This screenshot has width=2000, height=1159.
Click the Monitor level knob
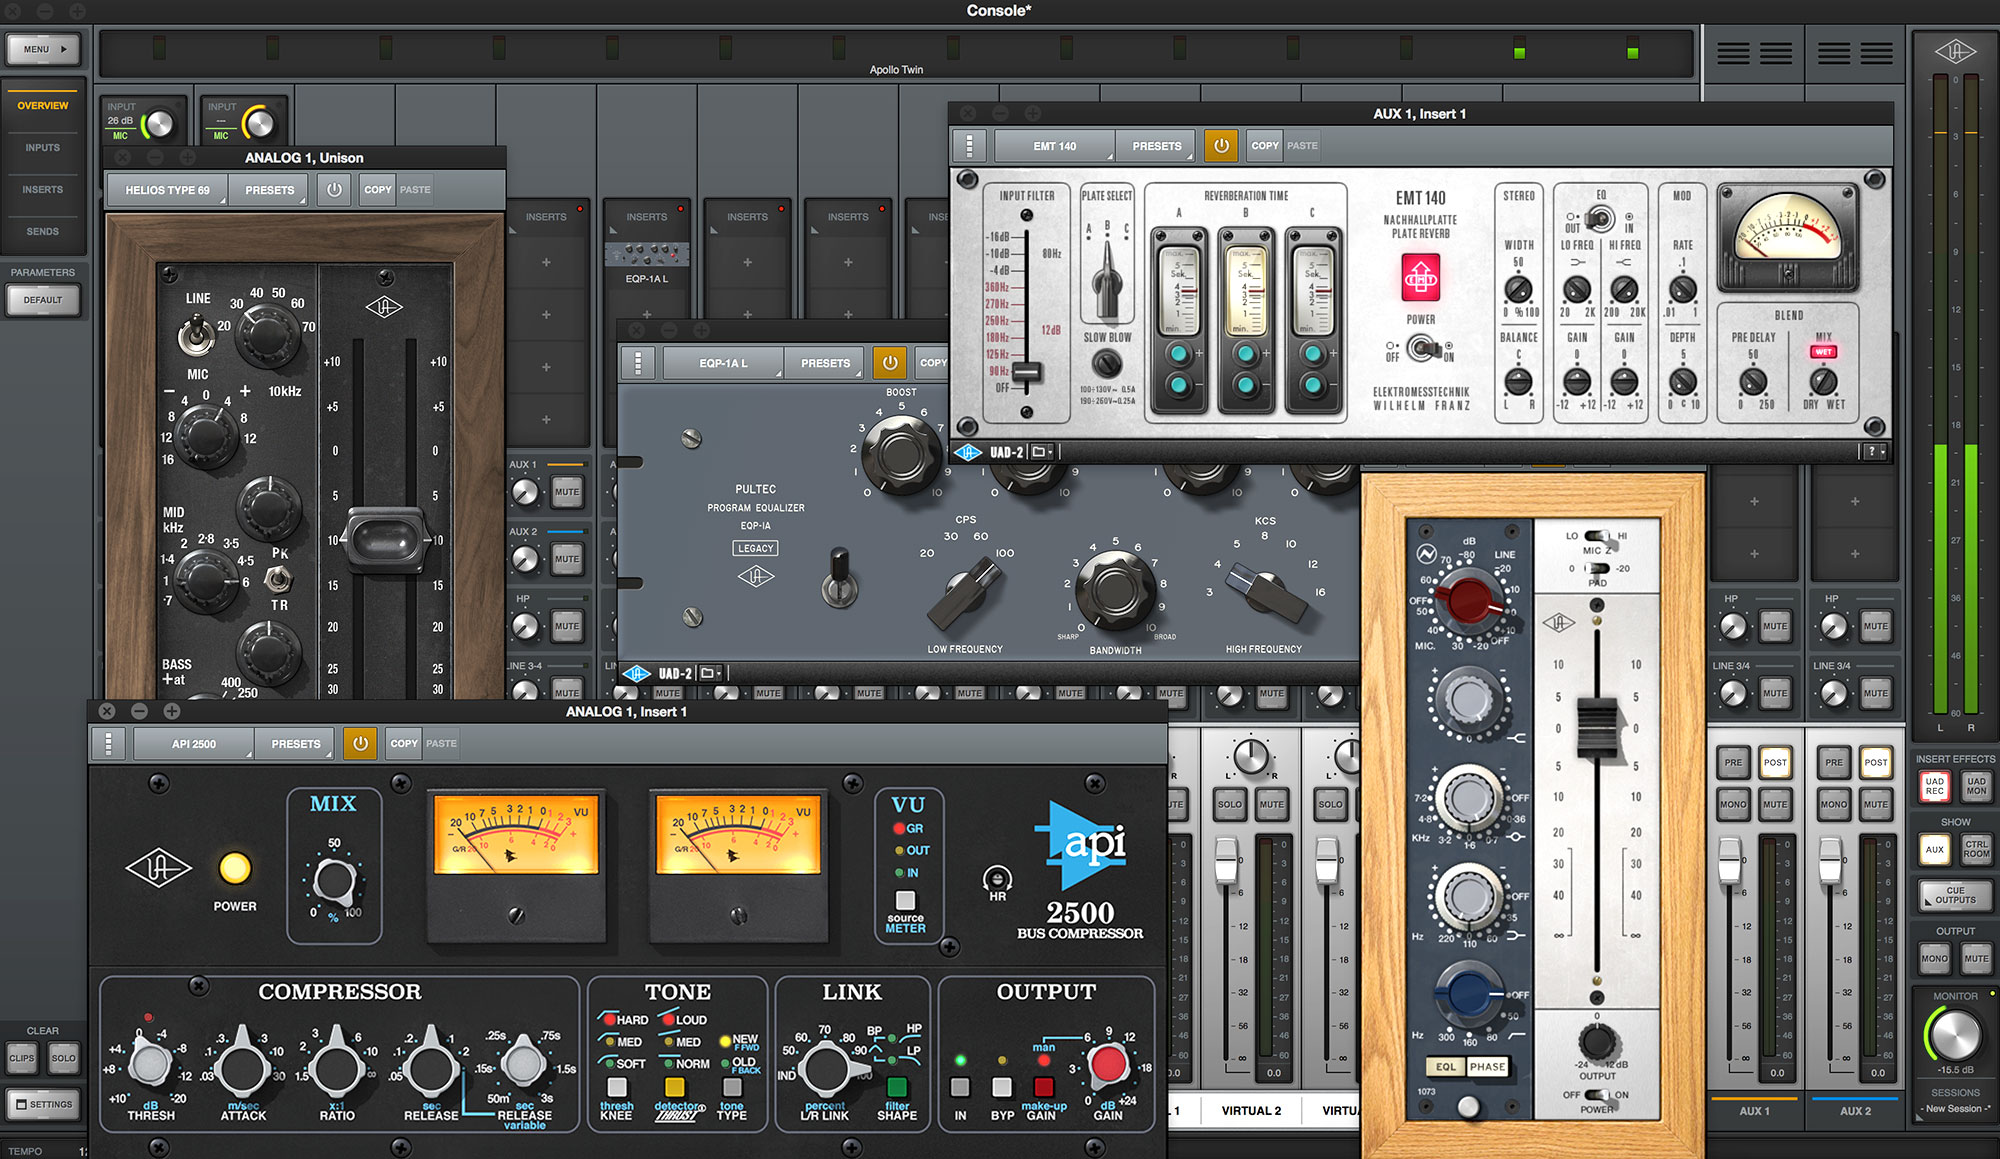pyautogui.click(x=1955, y=1036)
